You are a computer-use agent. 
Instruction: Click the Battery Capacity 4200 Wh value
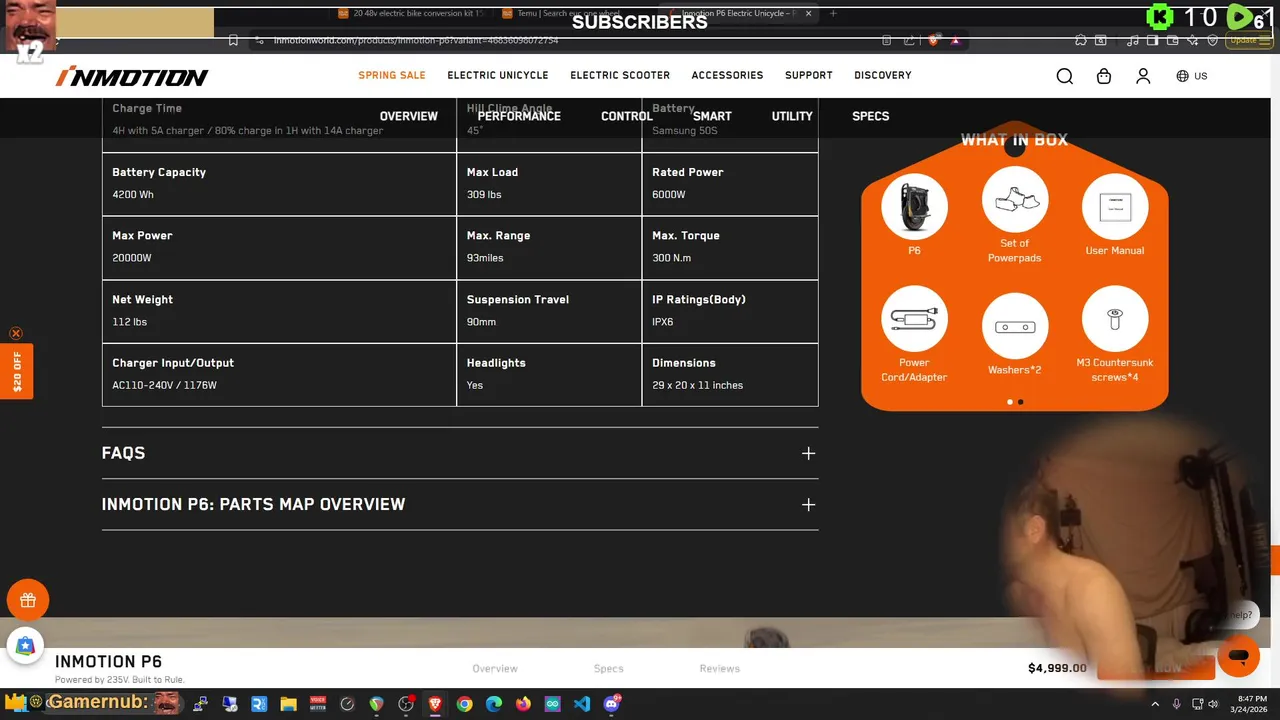pyautogui.click(x=133, y=195)
